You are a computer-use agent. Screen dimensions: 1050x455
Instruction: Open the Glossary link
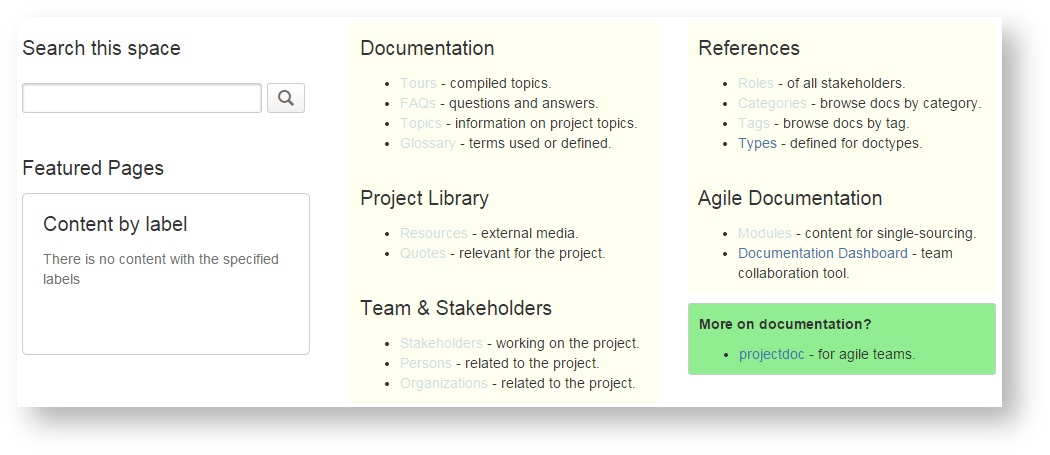(428, 143)
